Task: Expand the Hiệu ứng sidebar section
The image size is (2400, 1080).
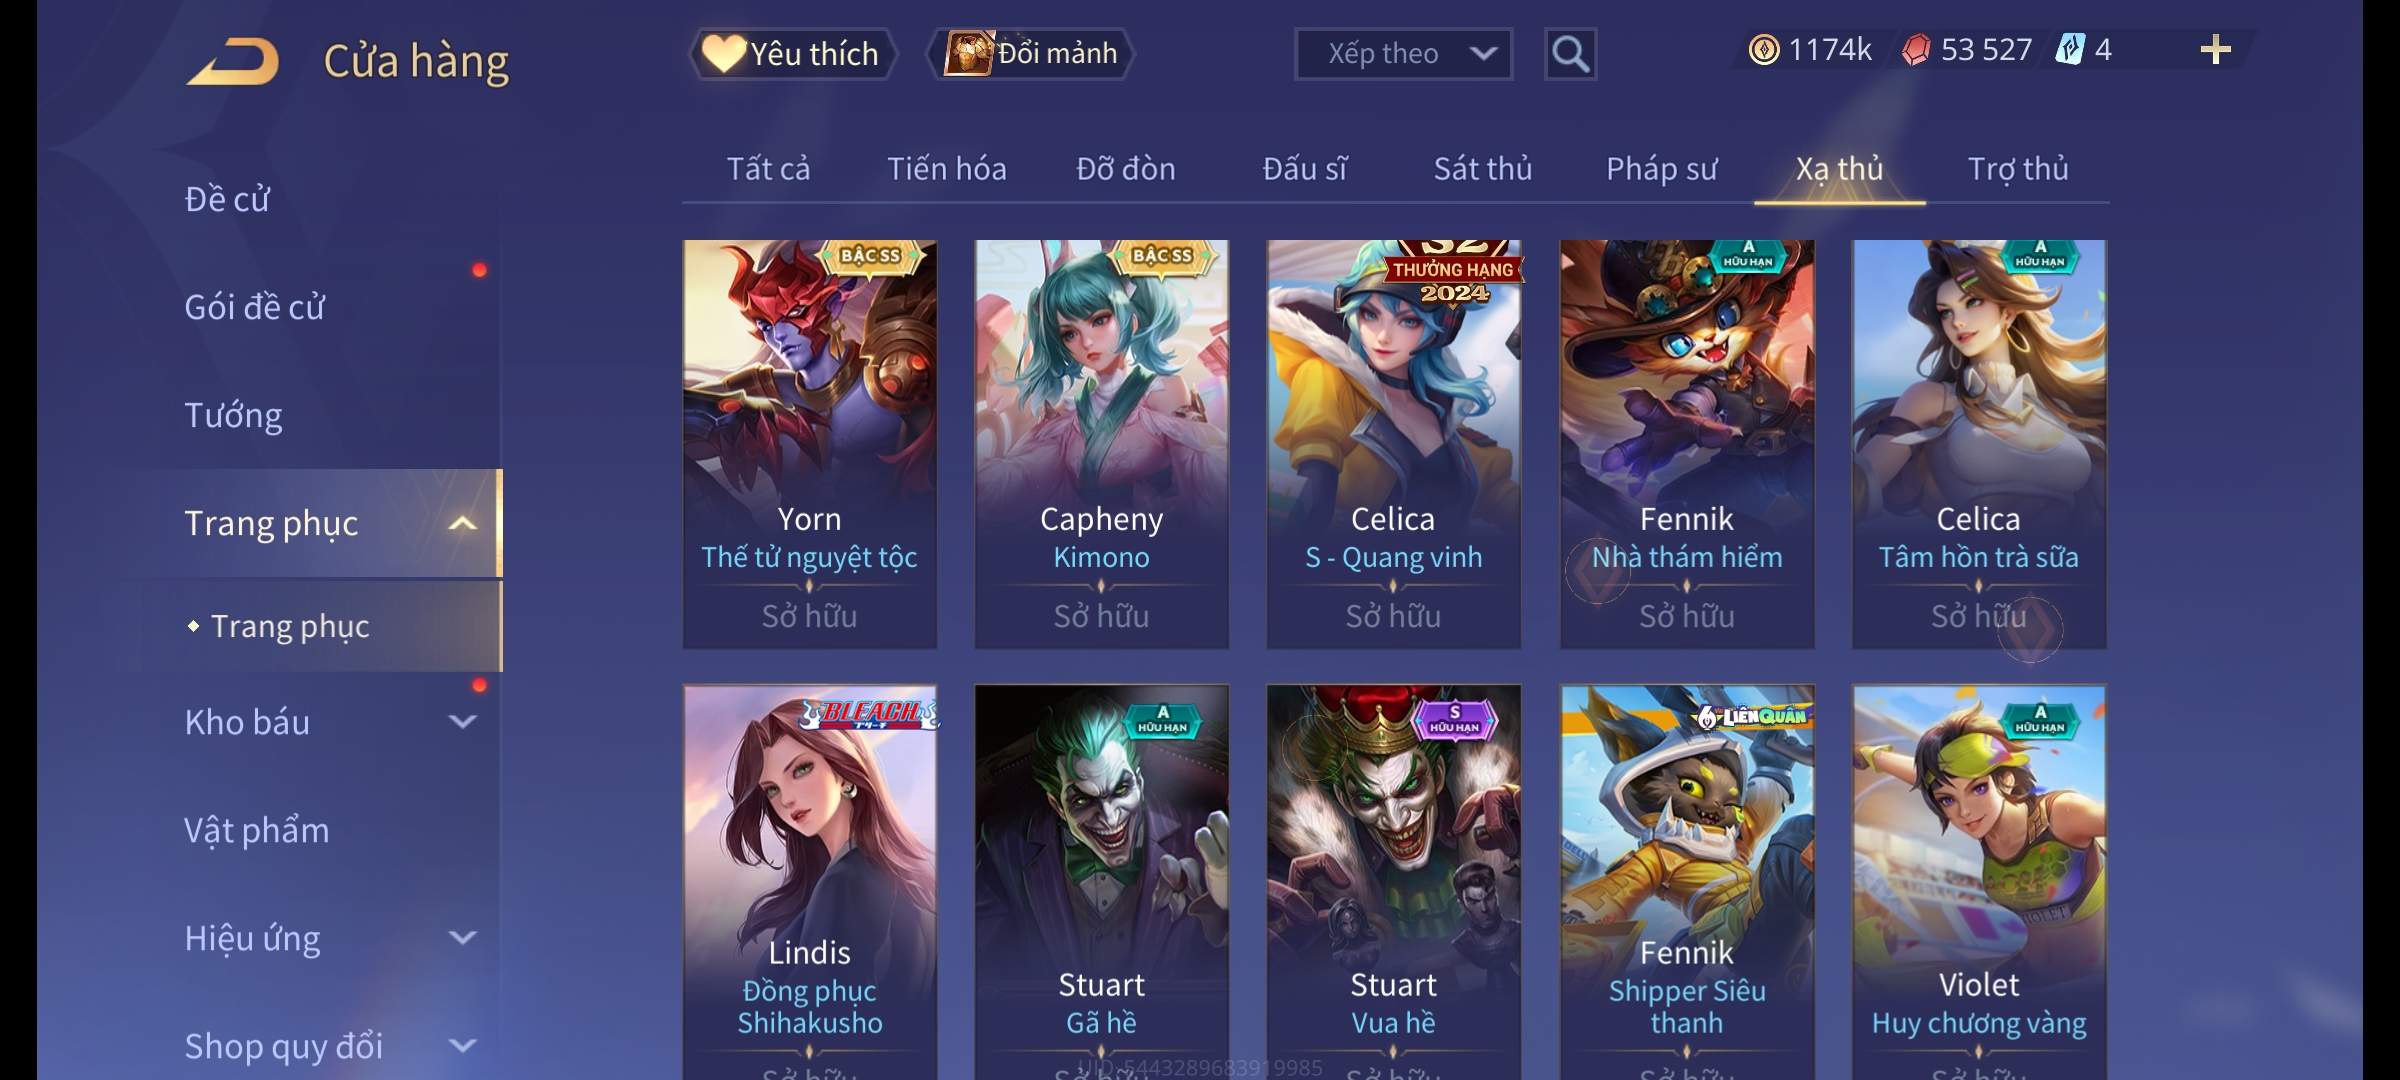Action: click(462, 938)
